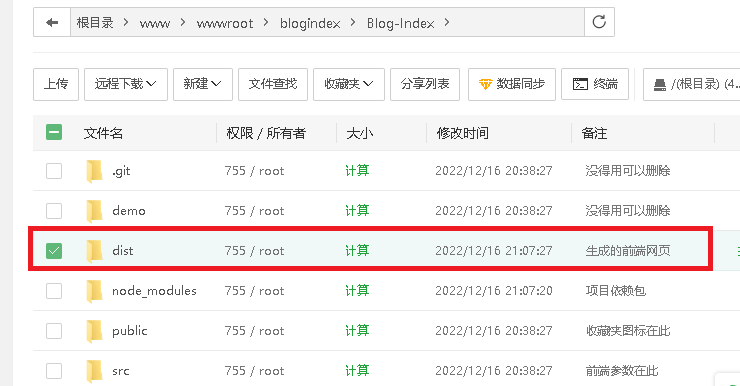This screenshot has height=386, width=740.
Task: Calculate size of src via 计算
Action: [357, 371]
